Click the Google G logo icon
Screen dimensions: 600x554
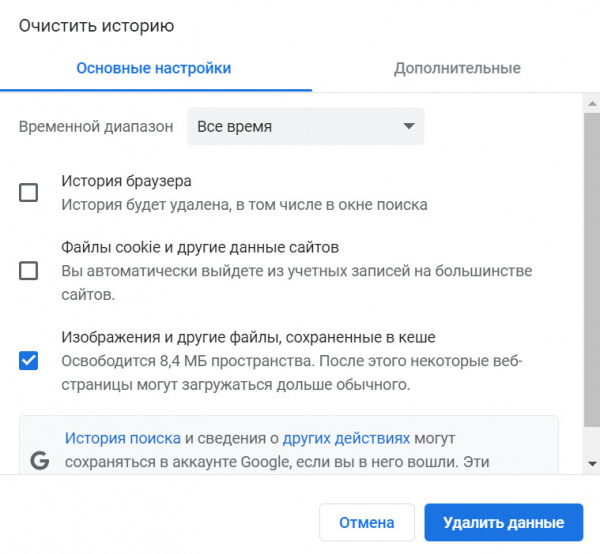pyautogui.click(x=40, y=460)
